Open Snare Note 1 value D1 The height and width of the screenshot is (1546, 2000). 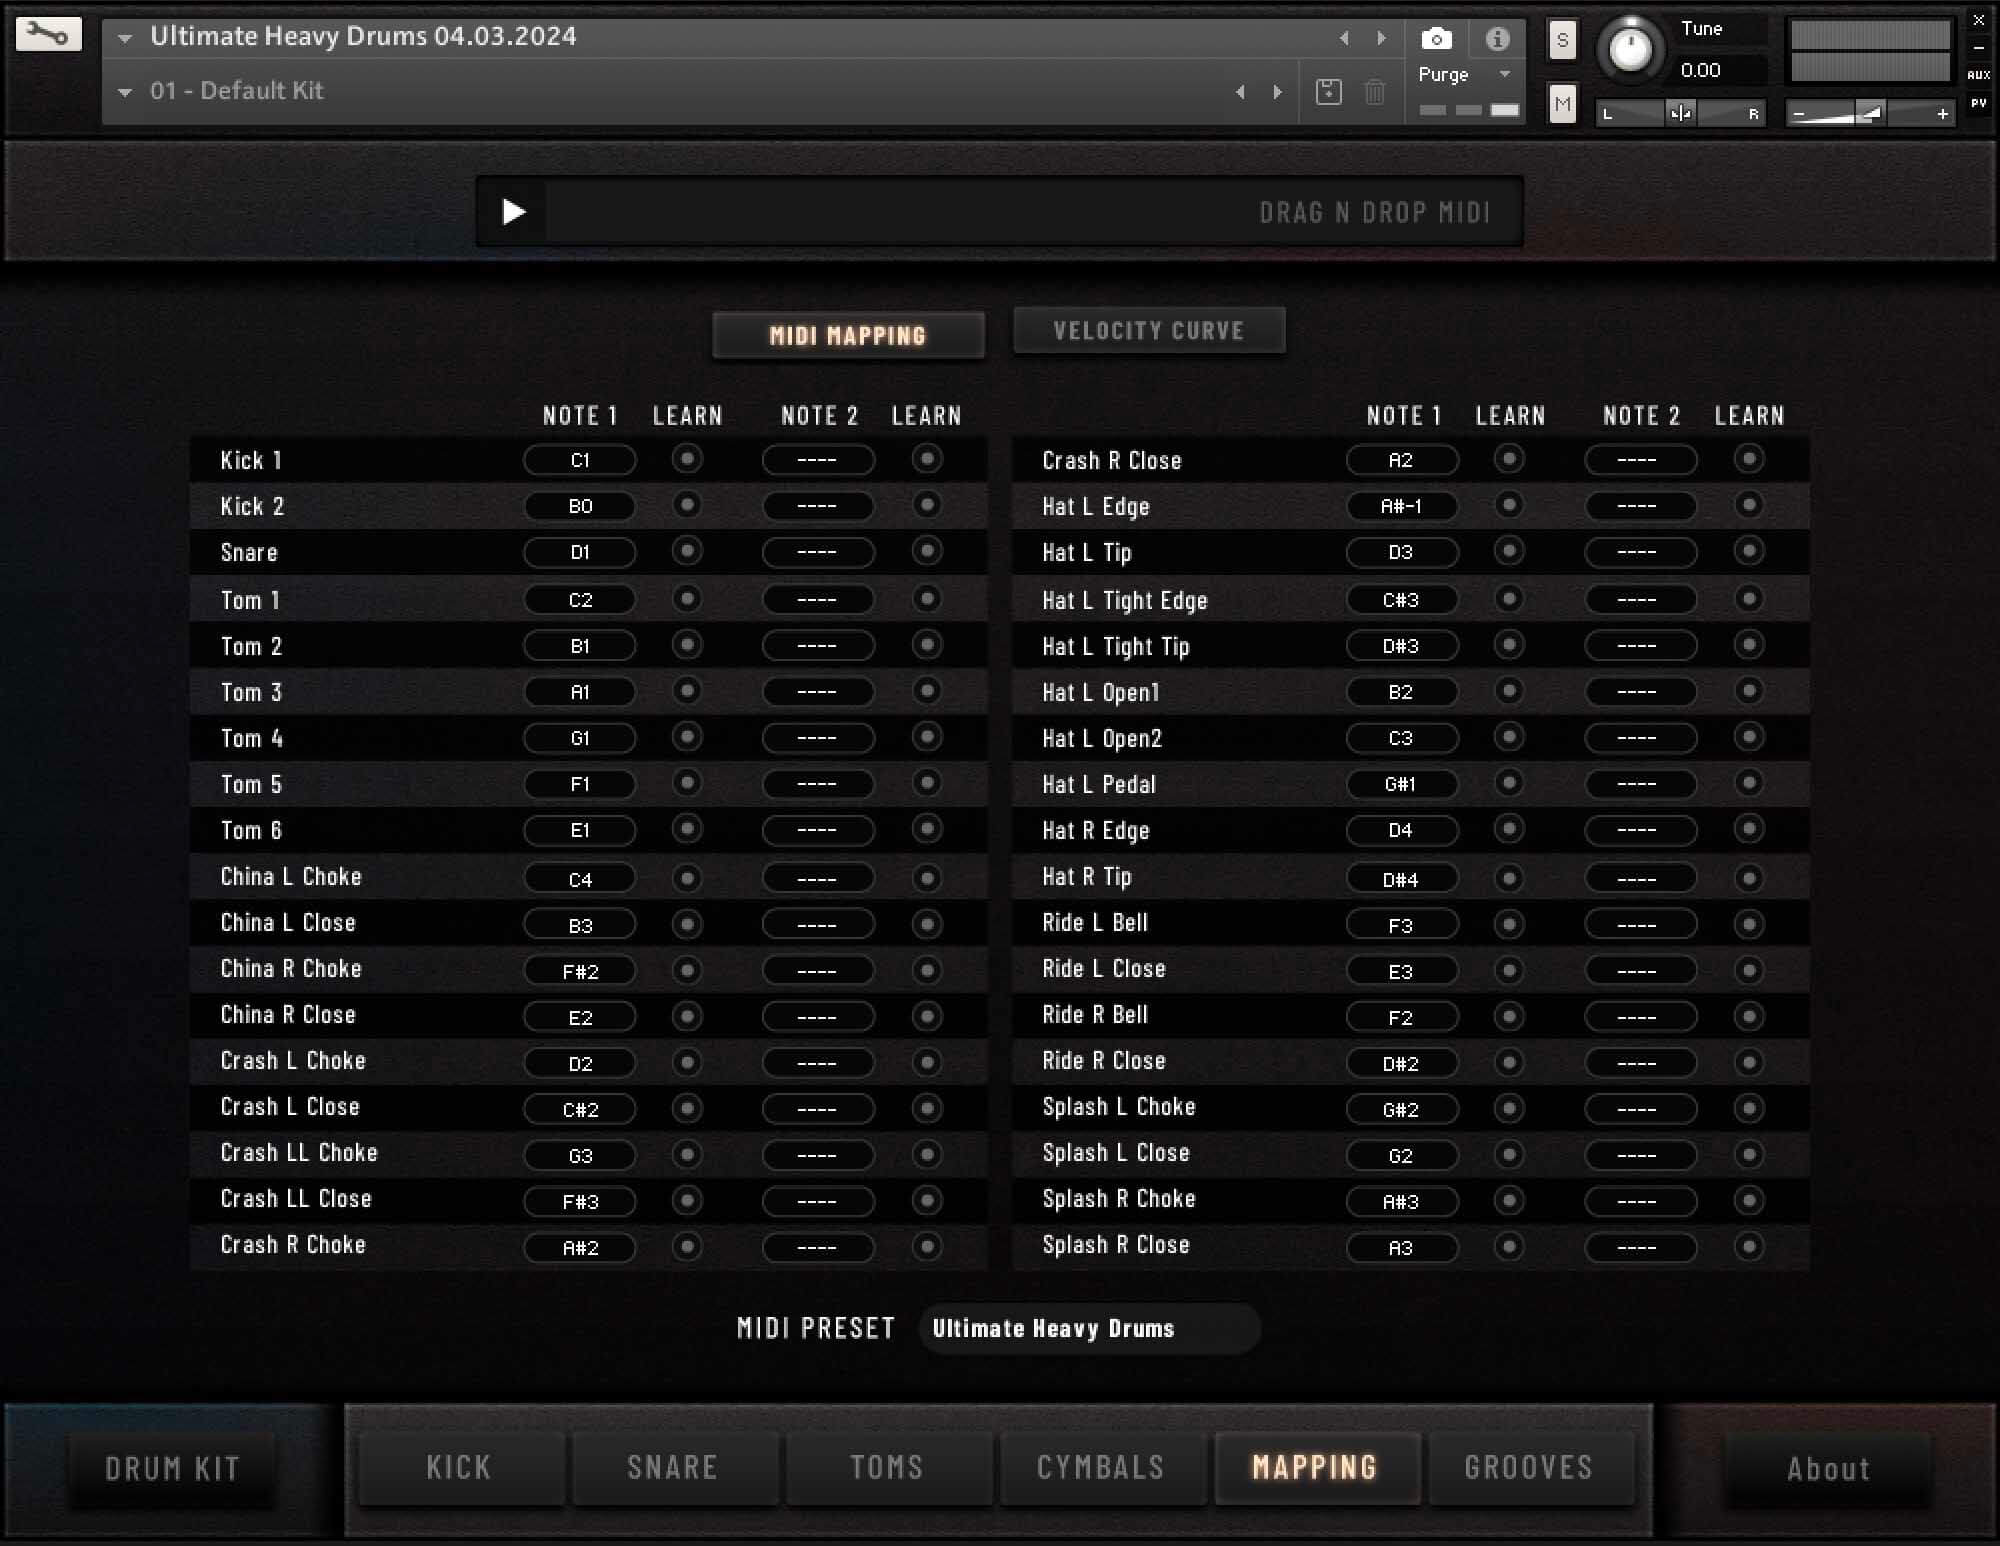pyautogui.click(x=580, y=552)
